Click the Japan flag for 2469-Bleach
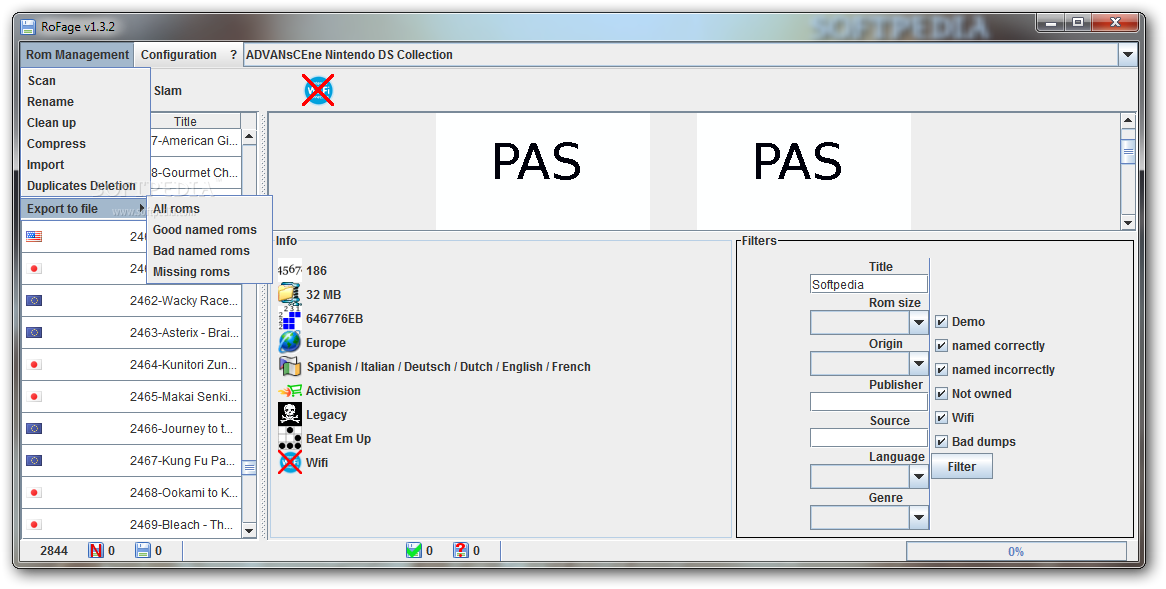Image resolution: width=1166 pixels, height=589 pixels. pyautogui.click(x=34, y=524)
